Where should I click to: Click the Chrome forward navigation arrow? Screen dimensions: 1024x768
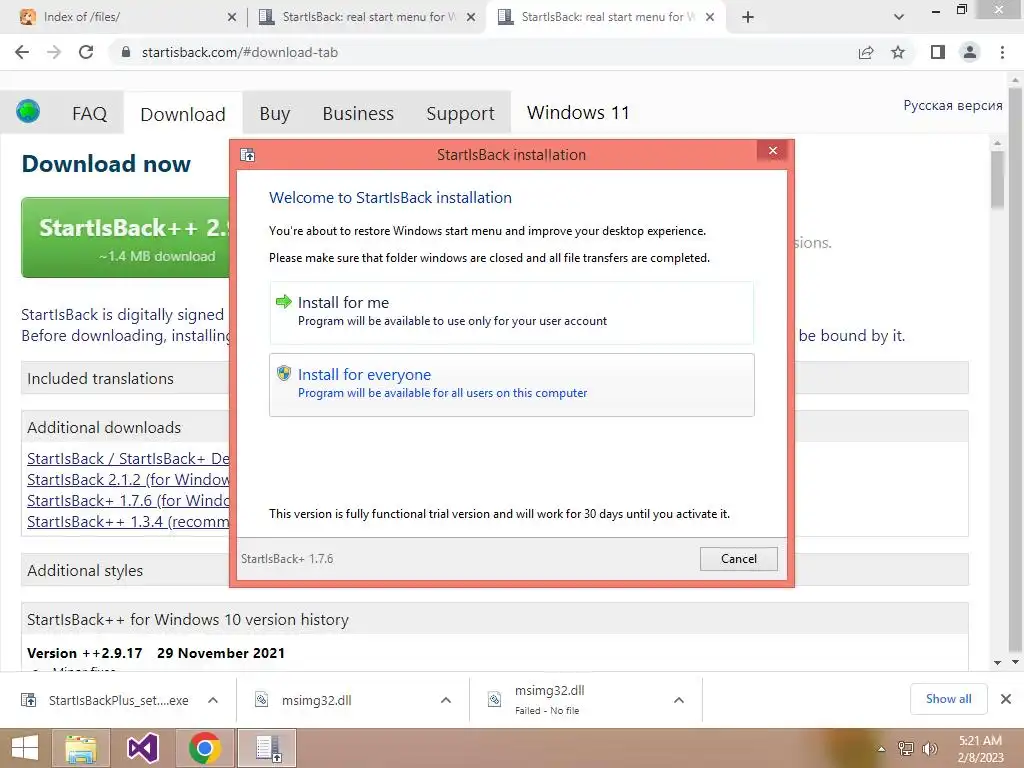coord(54,52)
